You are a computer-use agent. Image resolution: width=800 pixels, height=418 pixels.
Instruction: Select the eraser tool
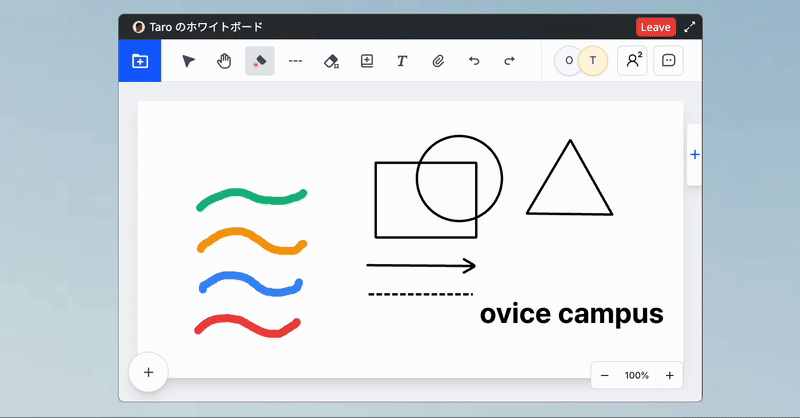331,61
